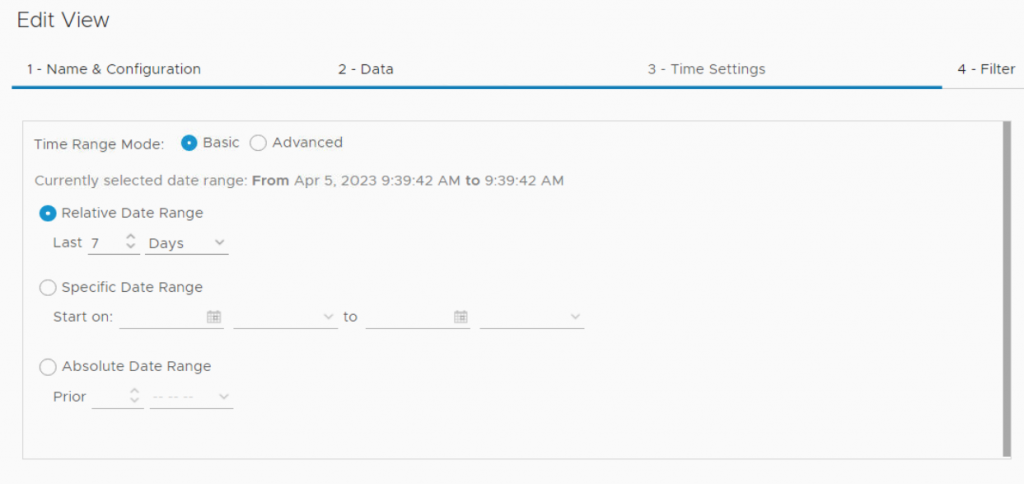This screenshot has width=1024, height=484.
Task: Expand the Prior period unit dropdown
Action: click(191, 397)
